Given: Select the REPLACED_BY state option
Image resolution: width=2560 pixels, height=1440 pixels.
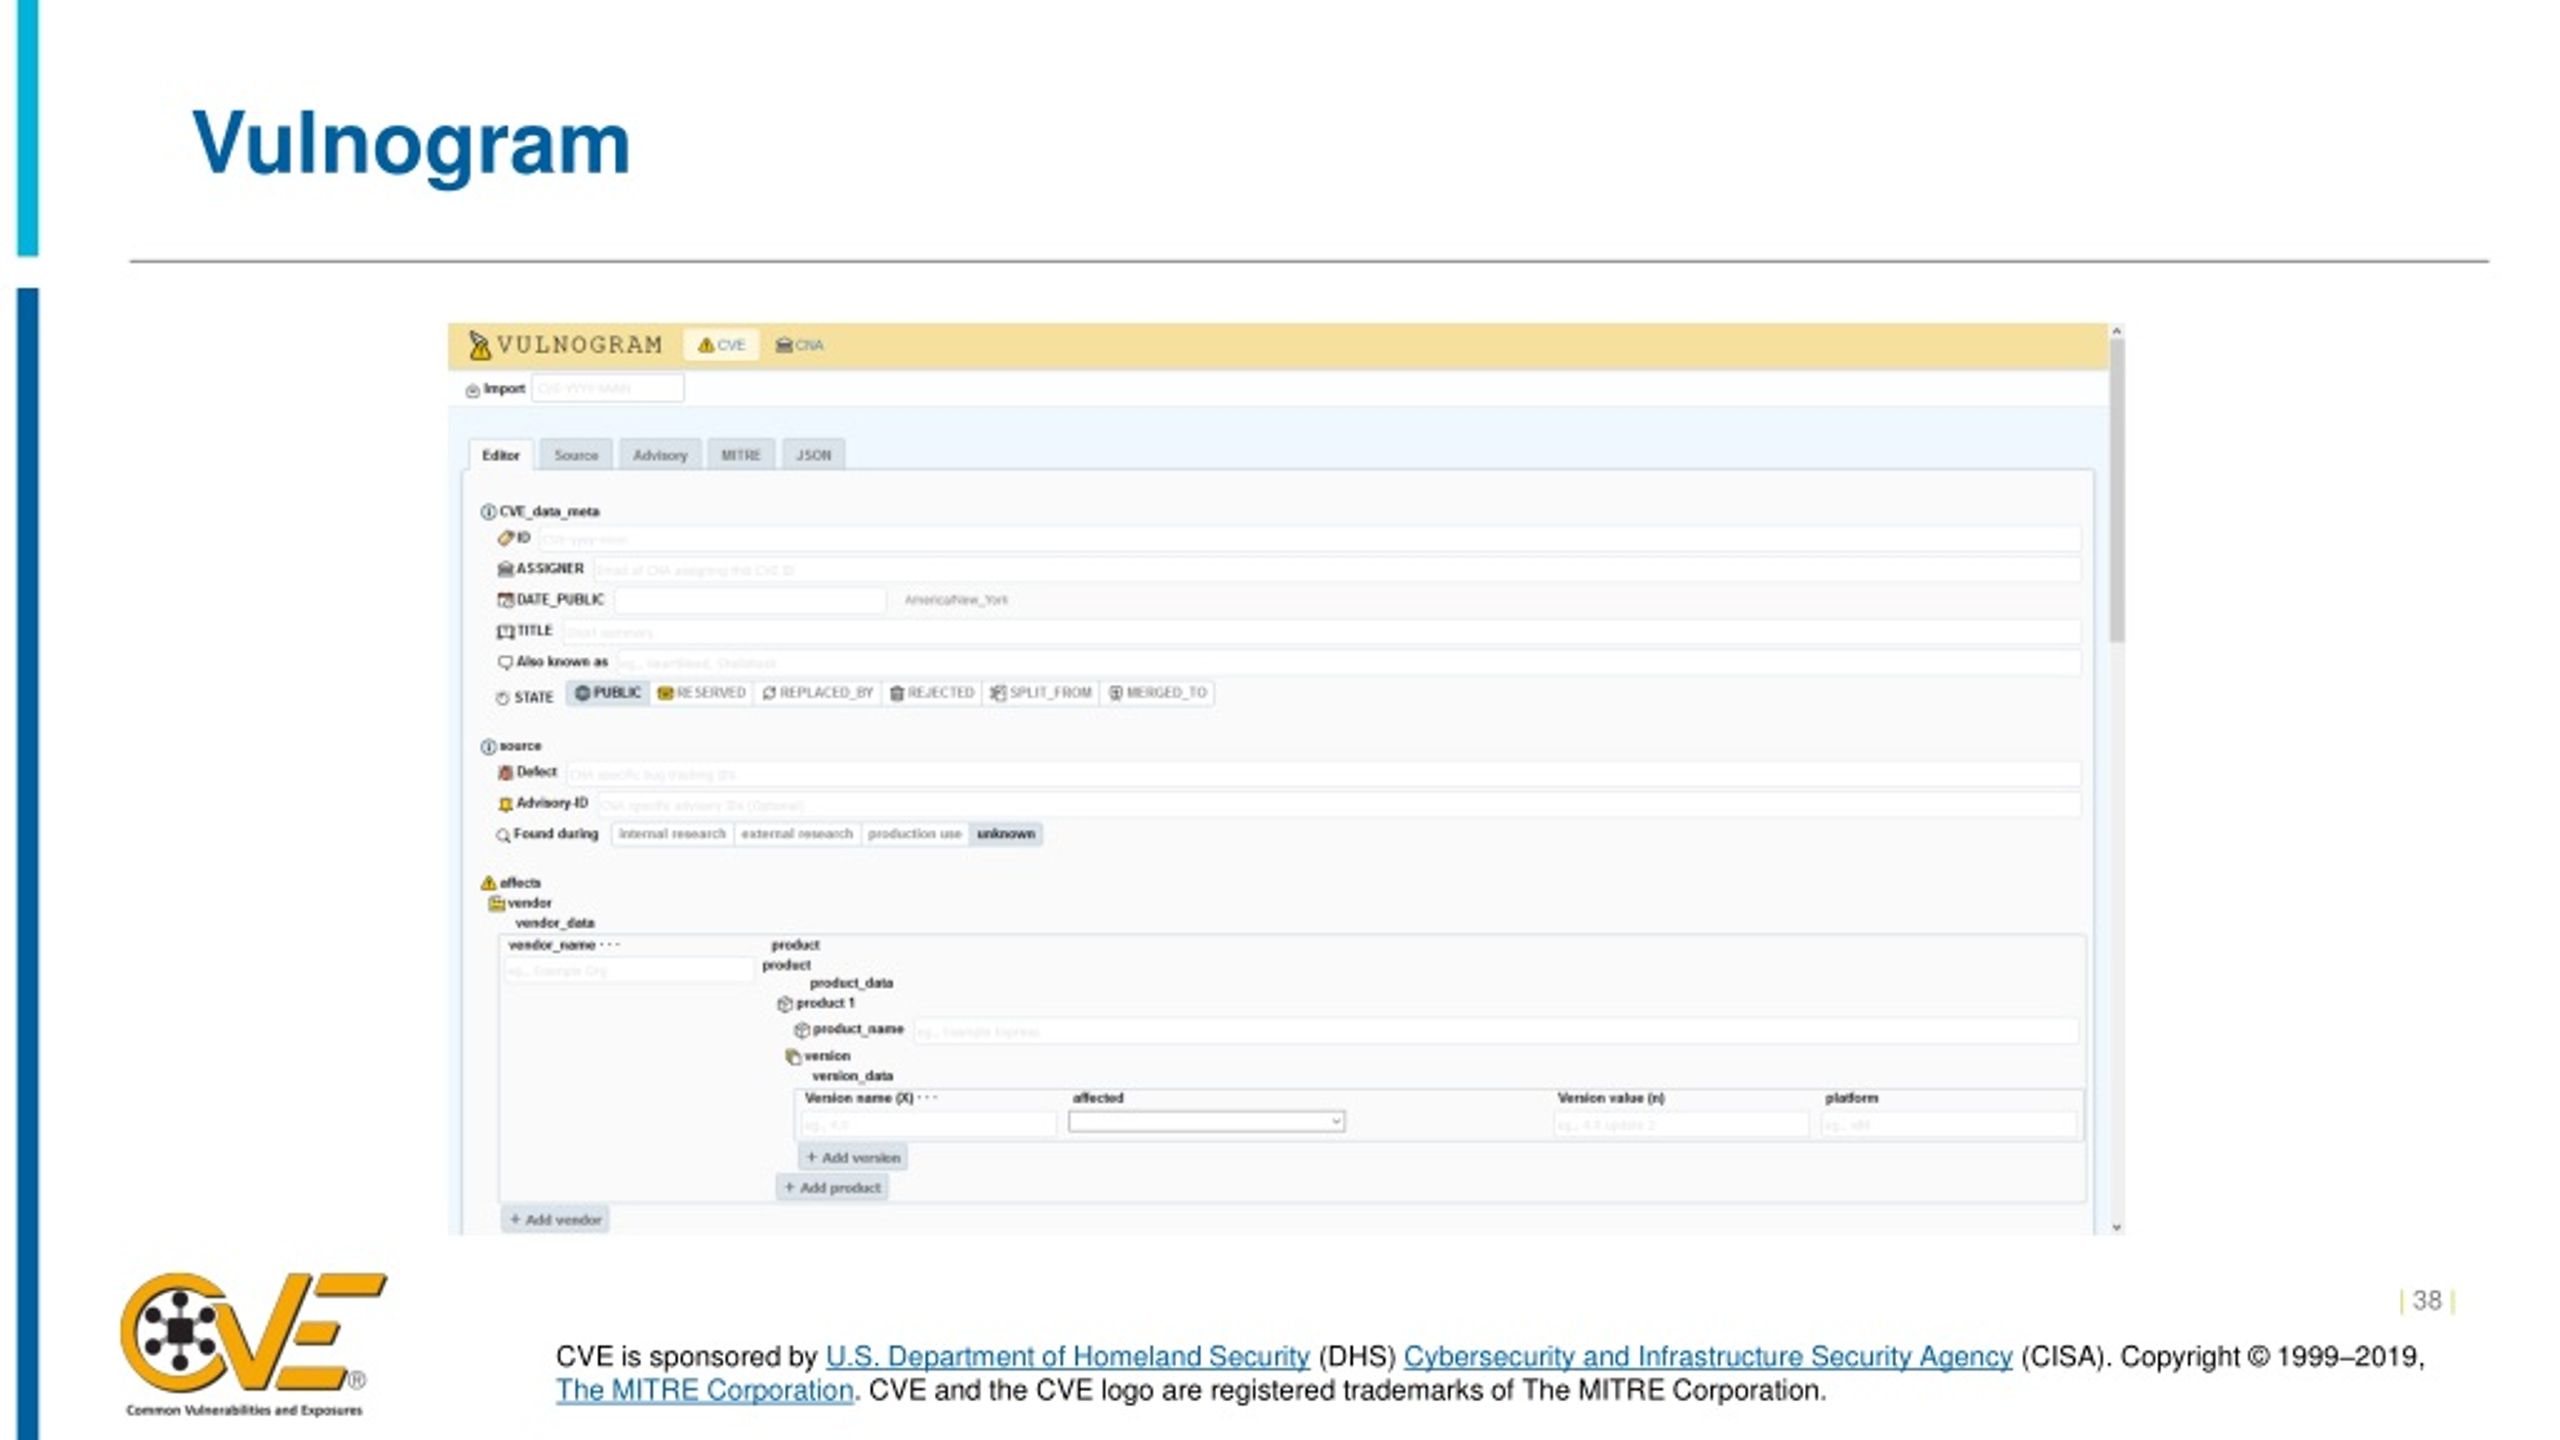Looking at the screenshot, I should tap(817, 693).
